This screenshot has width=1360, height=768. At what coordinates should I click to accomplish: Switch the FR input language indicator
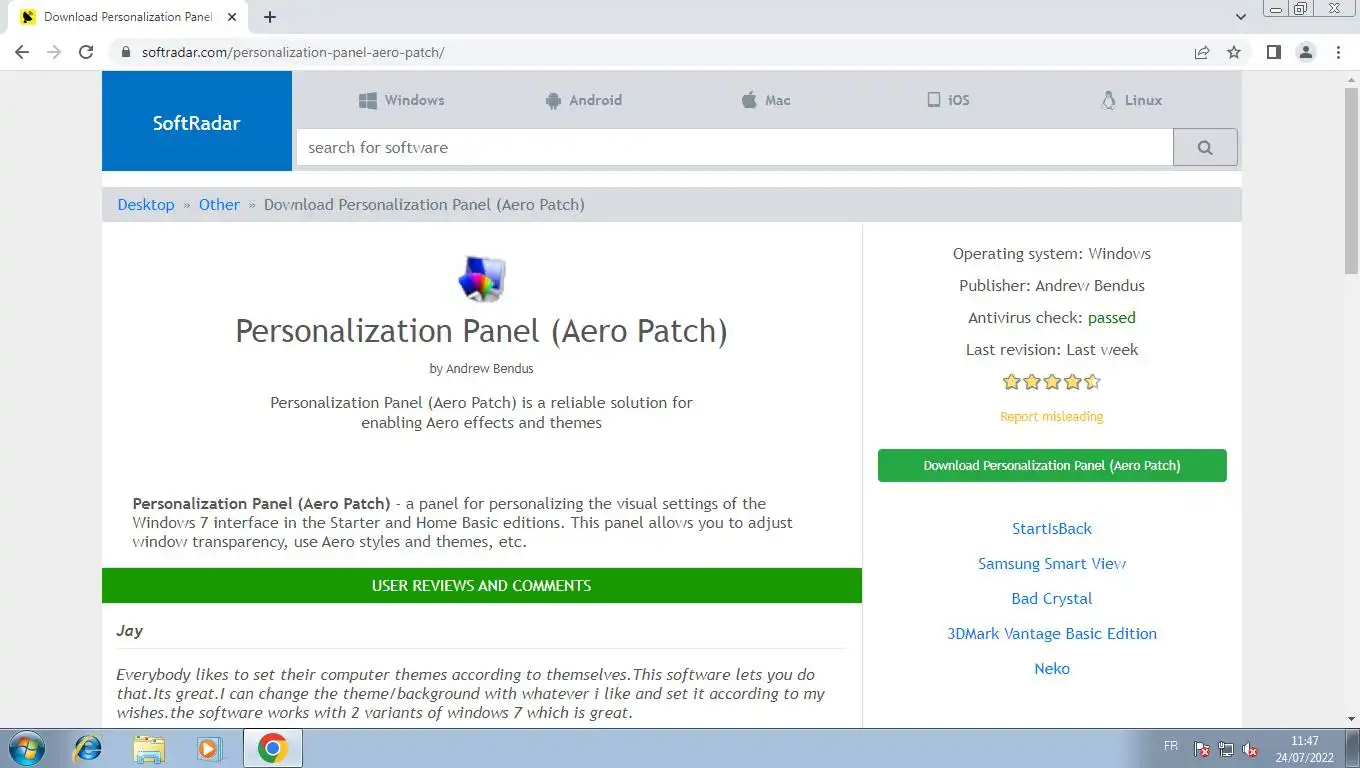(x=1171, y=746)
